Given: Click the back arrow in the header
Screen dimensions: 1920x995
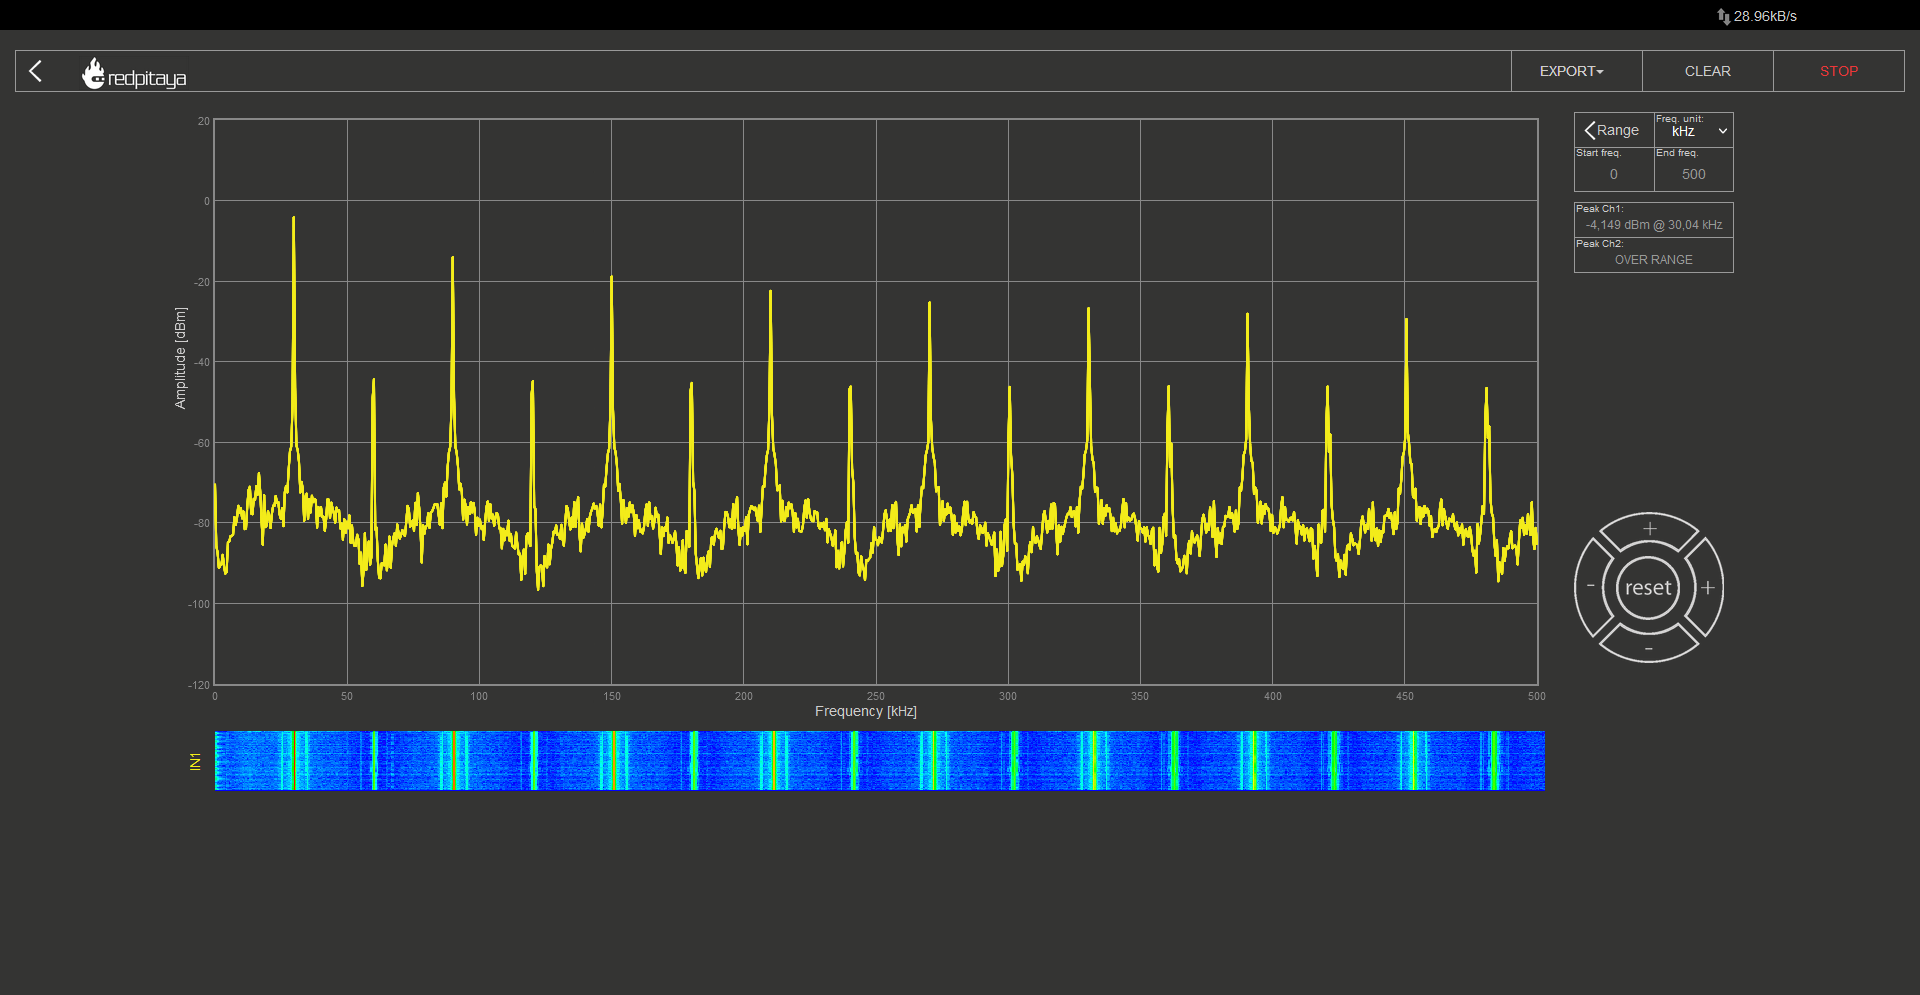Looking at the screenshot, I should pyautogui.click(x=36, y=71).
